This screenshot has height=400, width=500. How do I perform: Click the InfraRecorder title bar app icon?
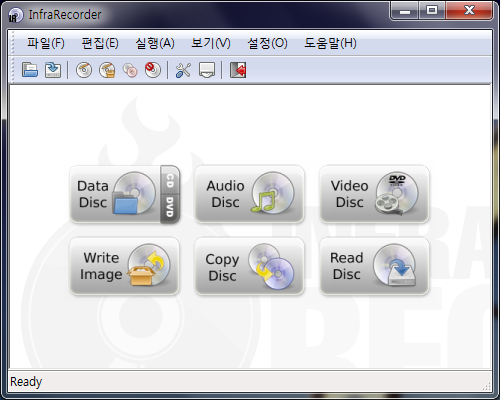point(15,15)
